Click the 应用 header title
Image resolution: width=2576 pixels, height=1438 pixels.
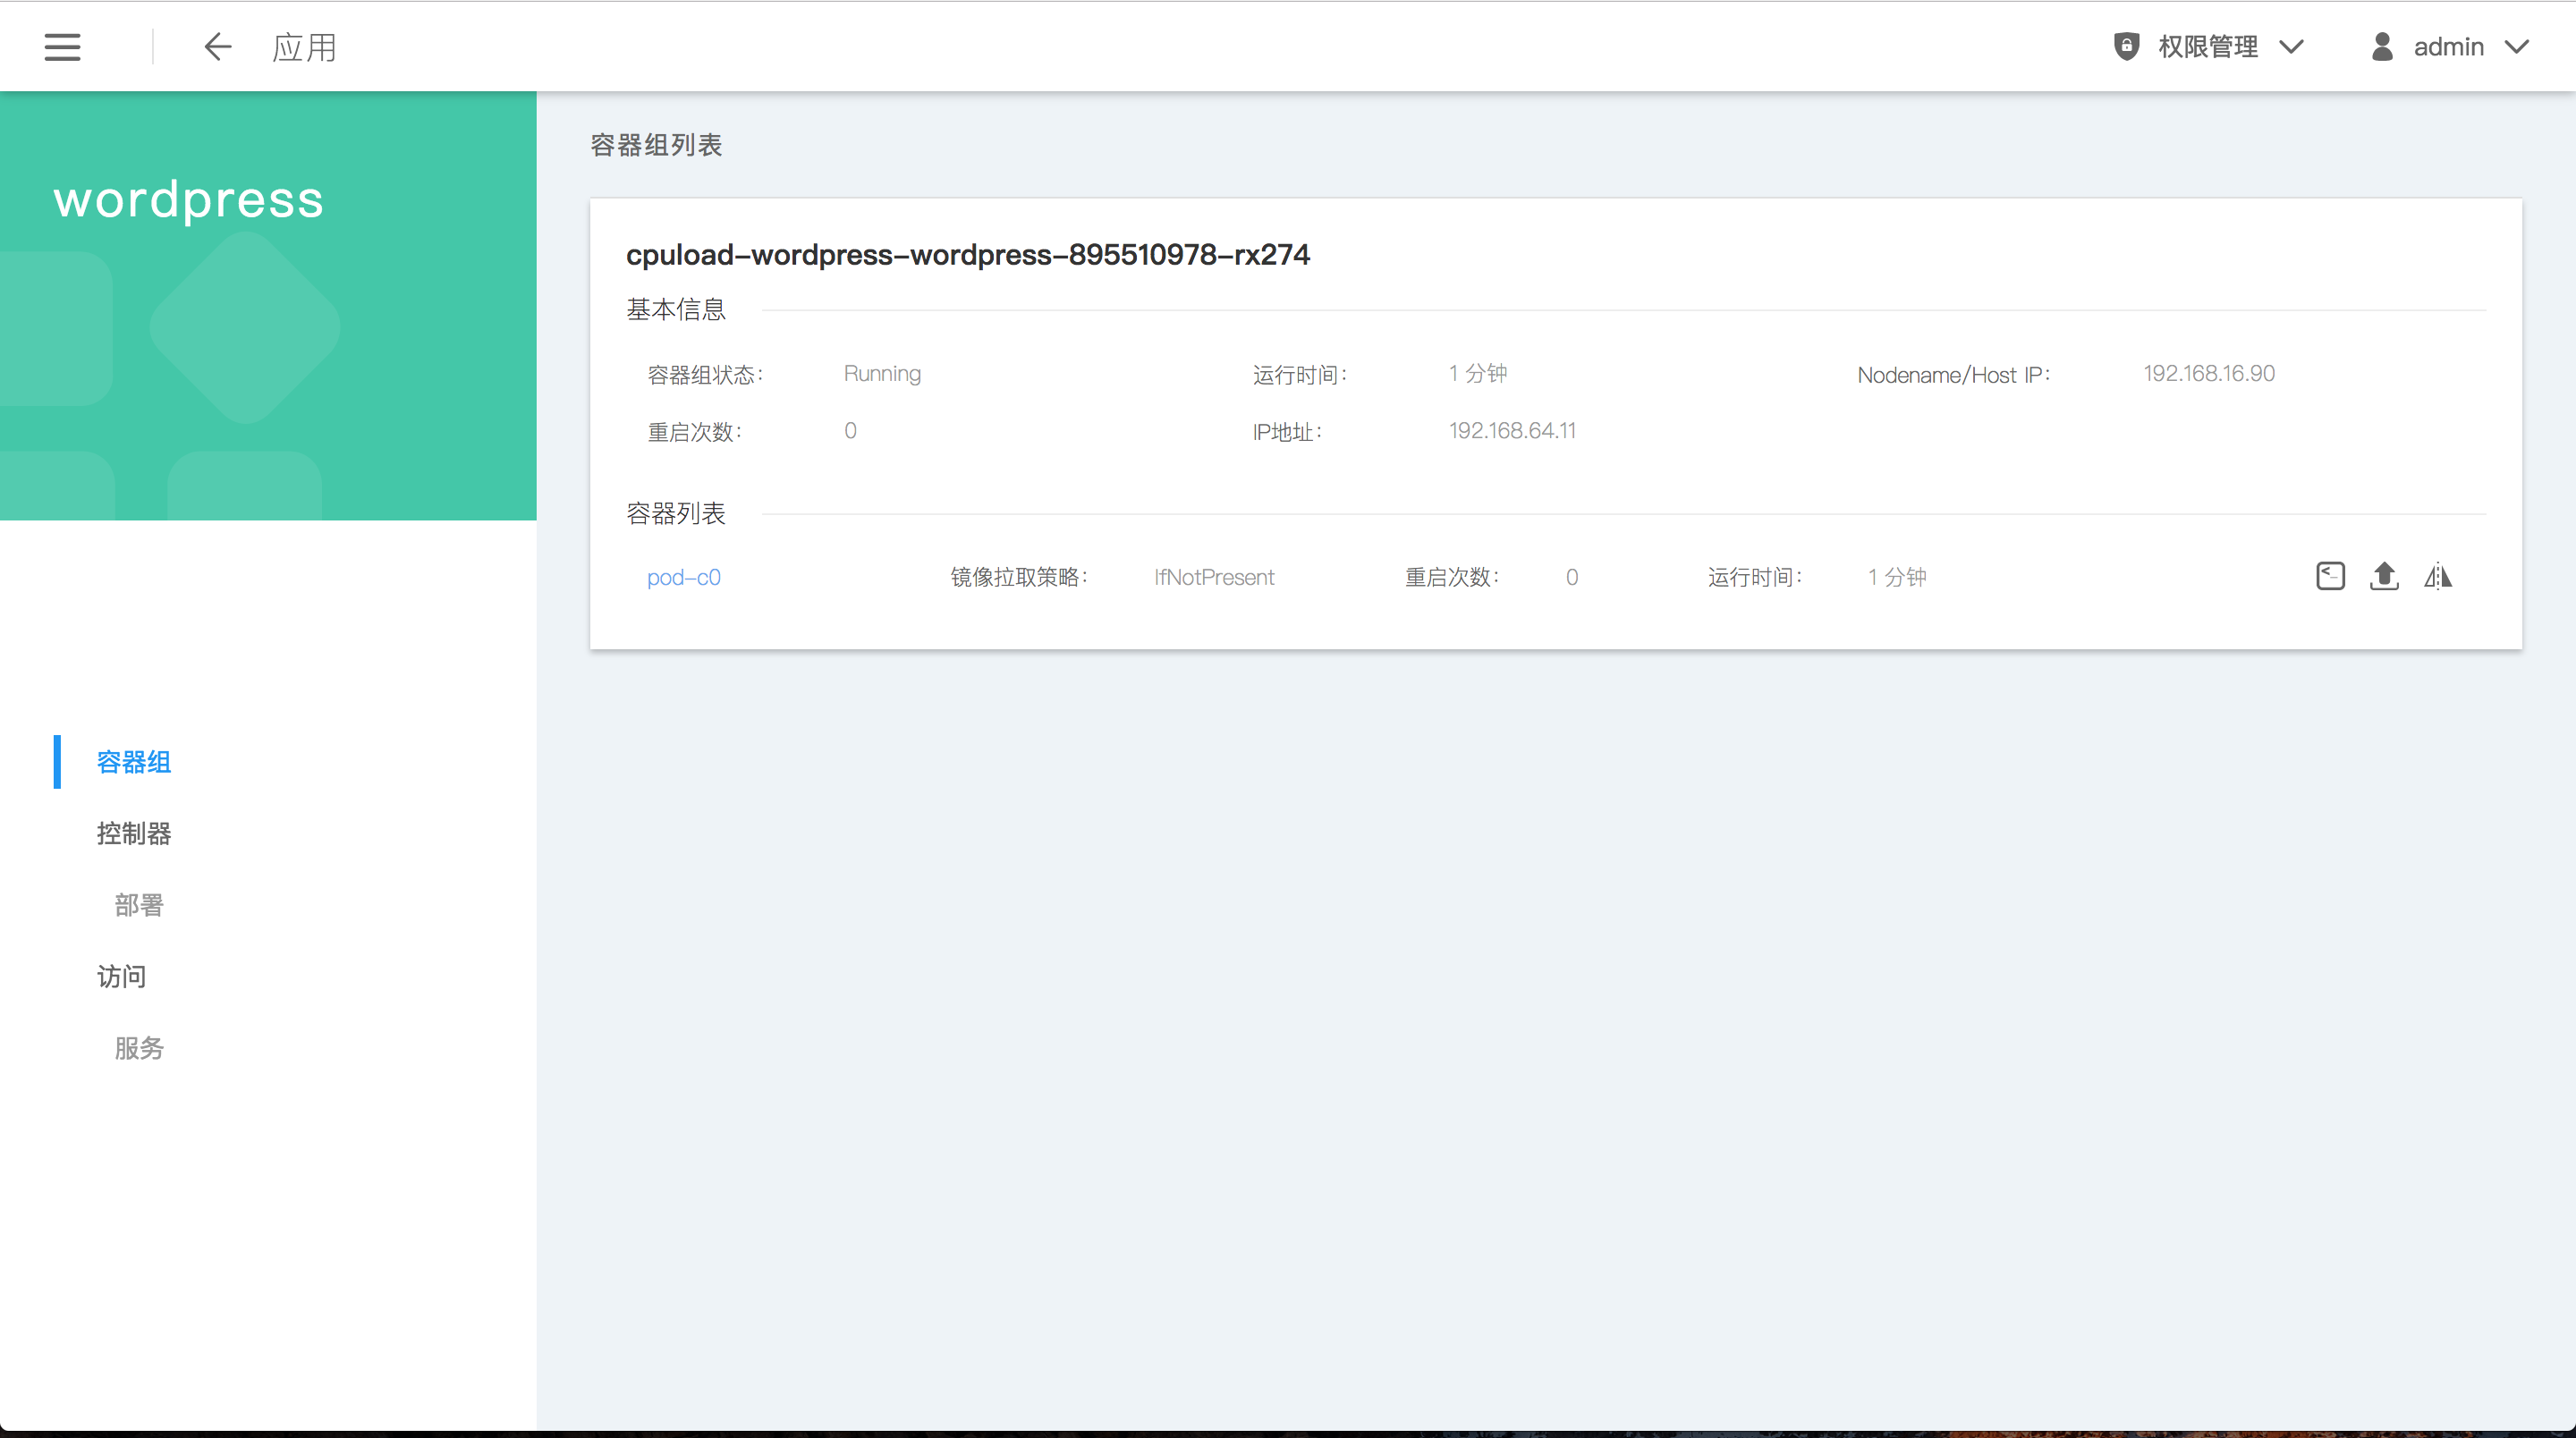point(304,47)
